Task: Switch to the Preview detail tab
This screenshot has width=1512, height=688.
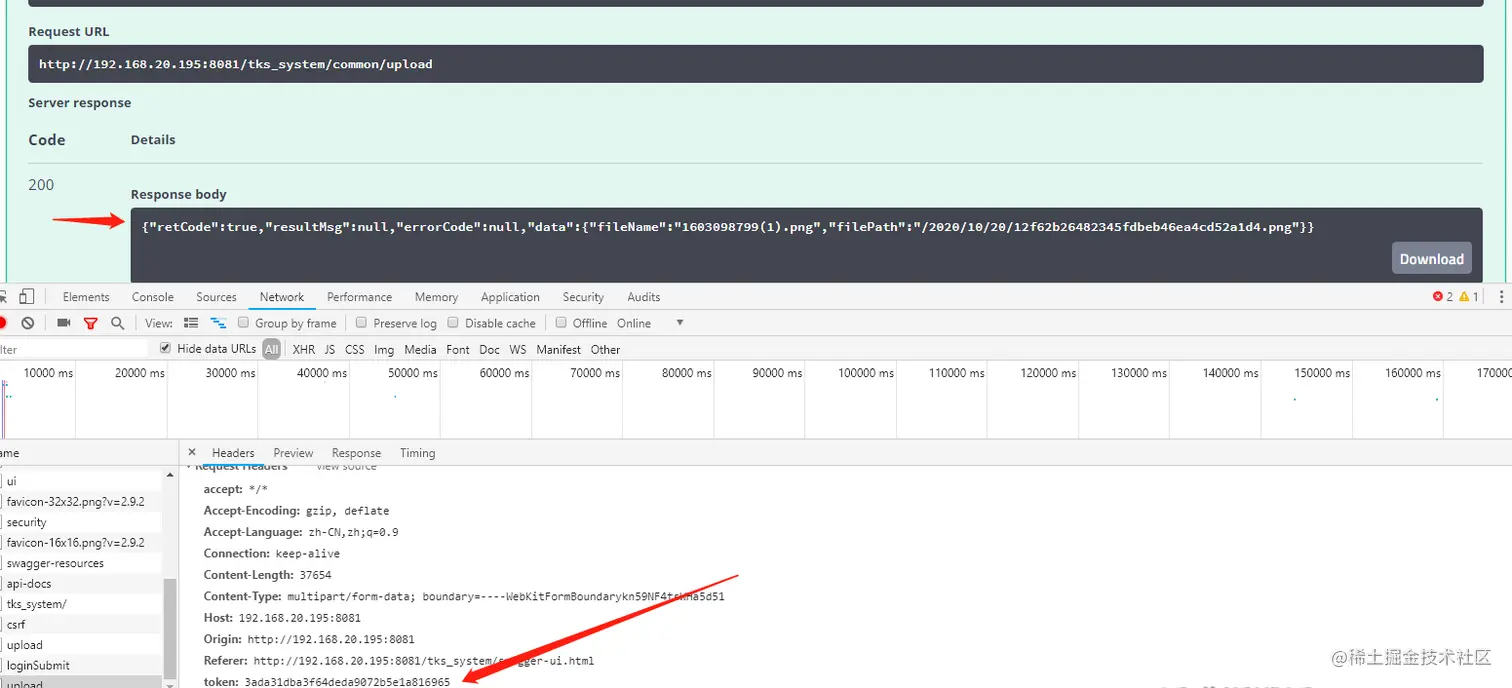Action: (x=293, y=453)
